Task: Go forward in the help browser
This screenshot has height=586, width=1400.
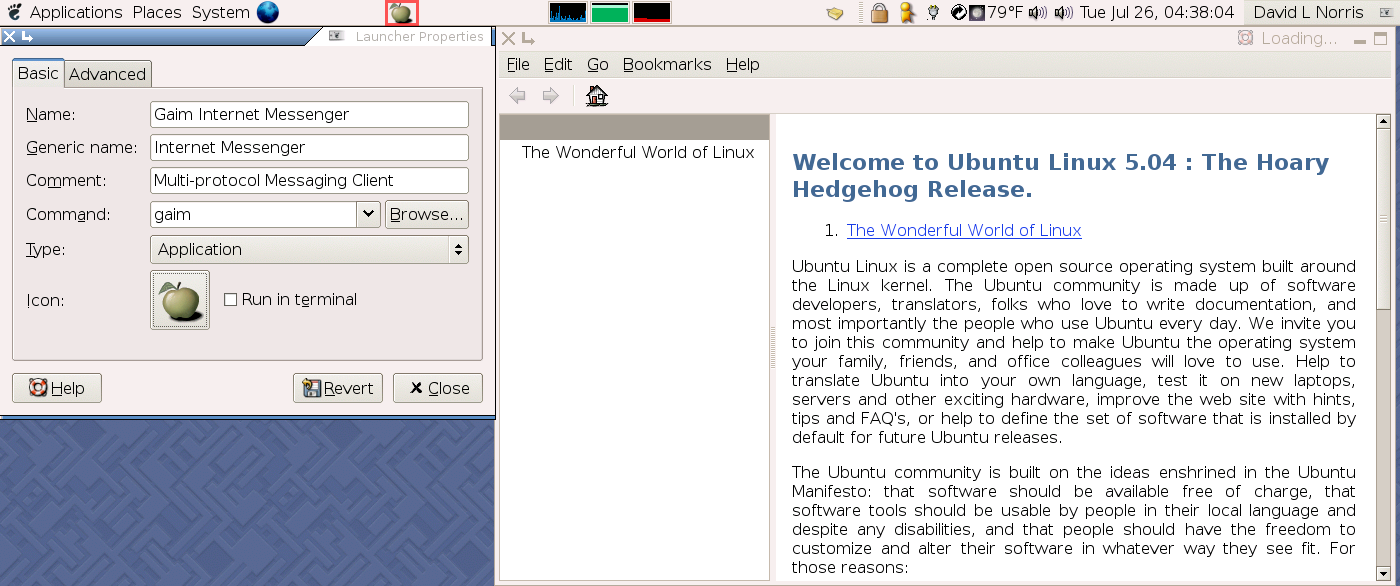Action: pyautogui.click(x=550, y=96)
